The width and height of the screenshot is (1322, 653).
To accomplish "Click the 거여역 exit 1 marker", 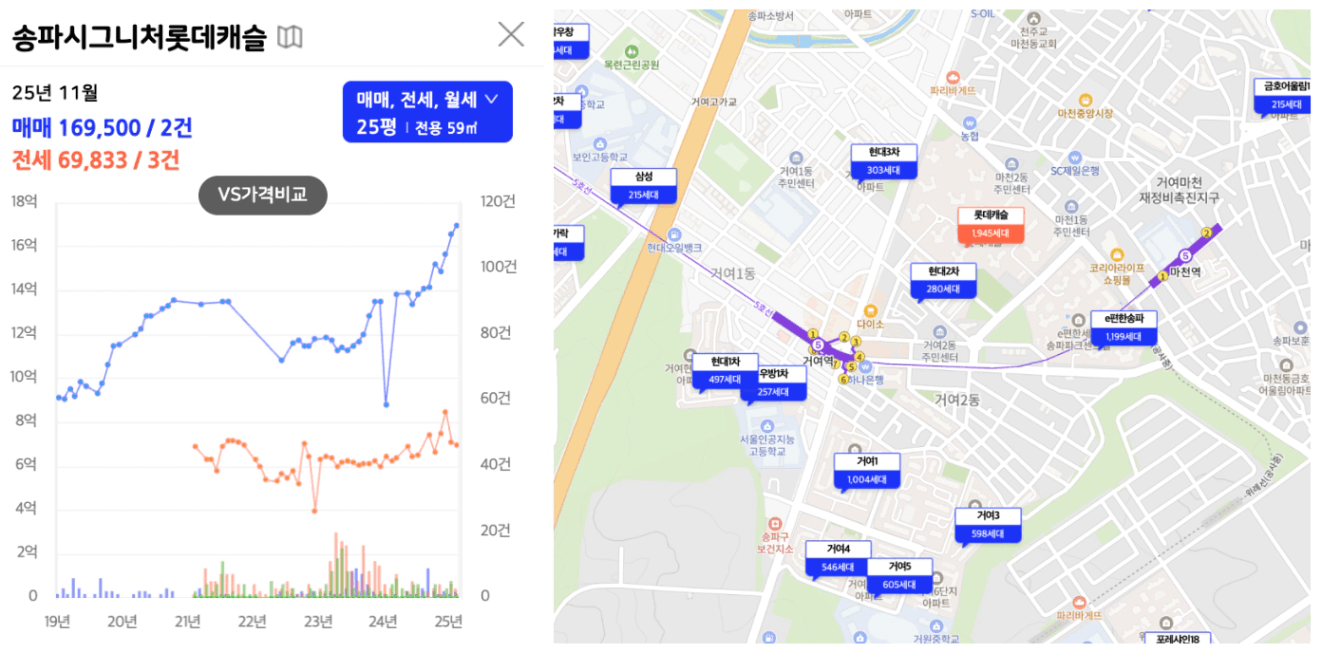I will click(813, 334).
